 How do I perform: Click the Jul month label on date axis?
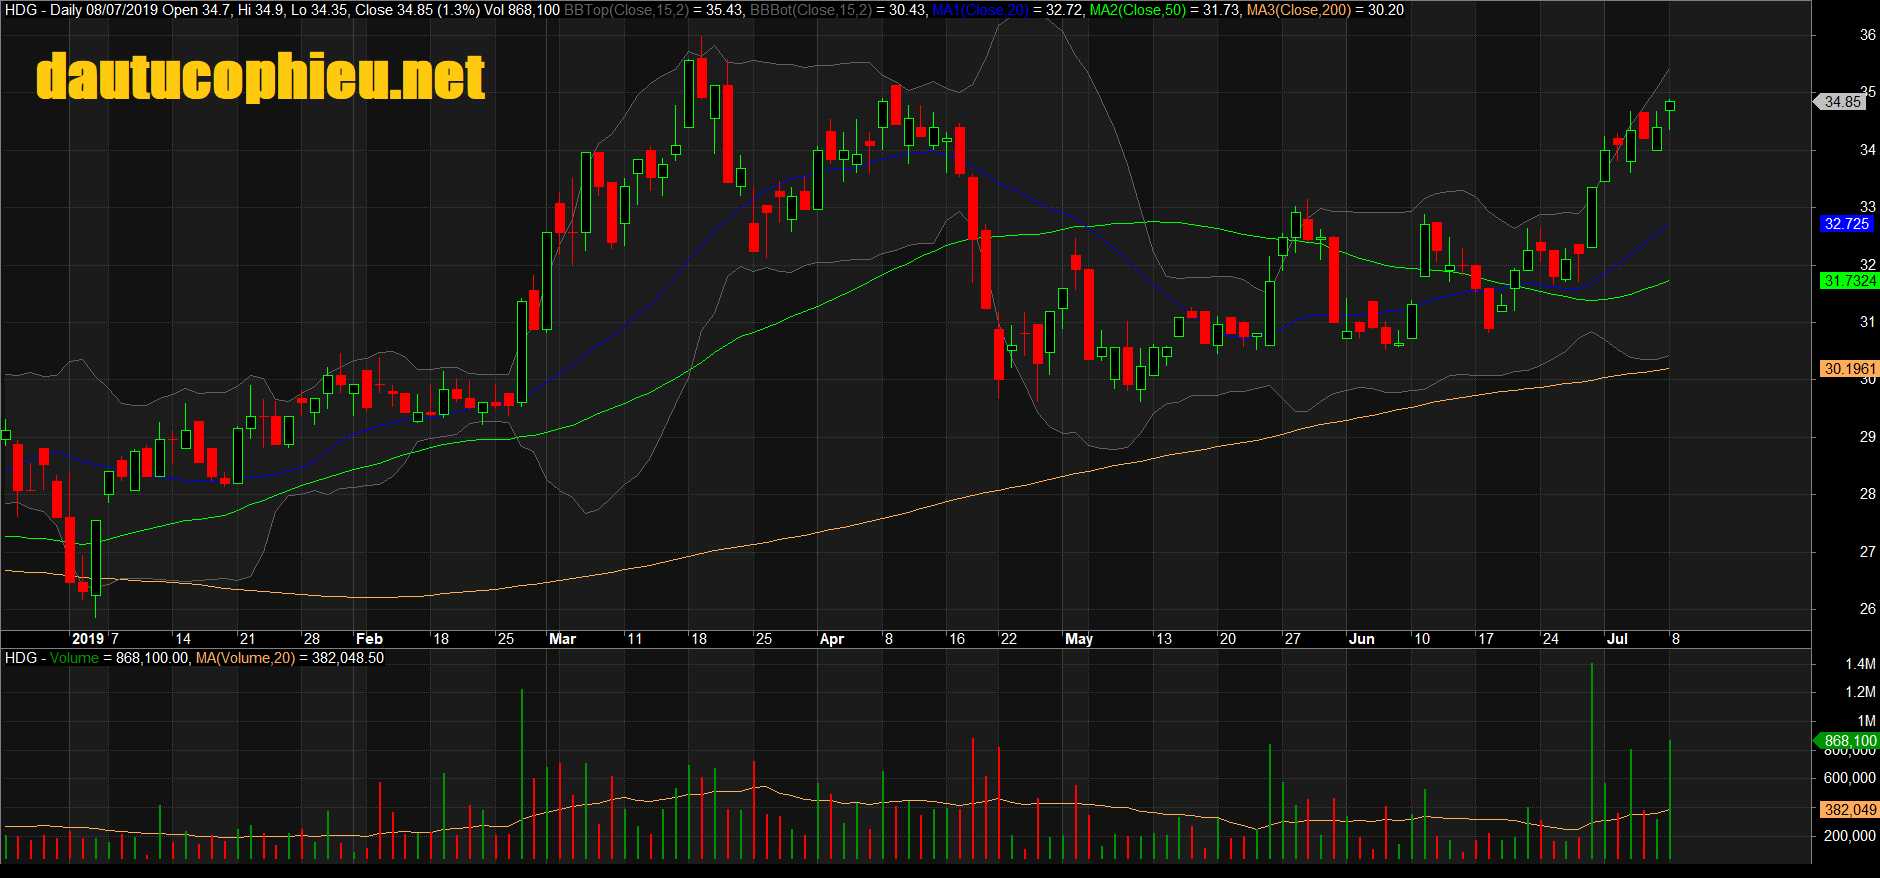click(x=1617, y=639)
